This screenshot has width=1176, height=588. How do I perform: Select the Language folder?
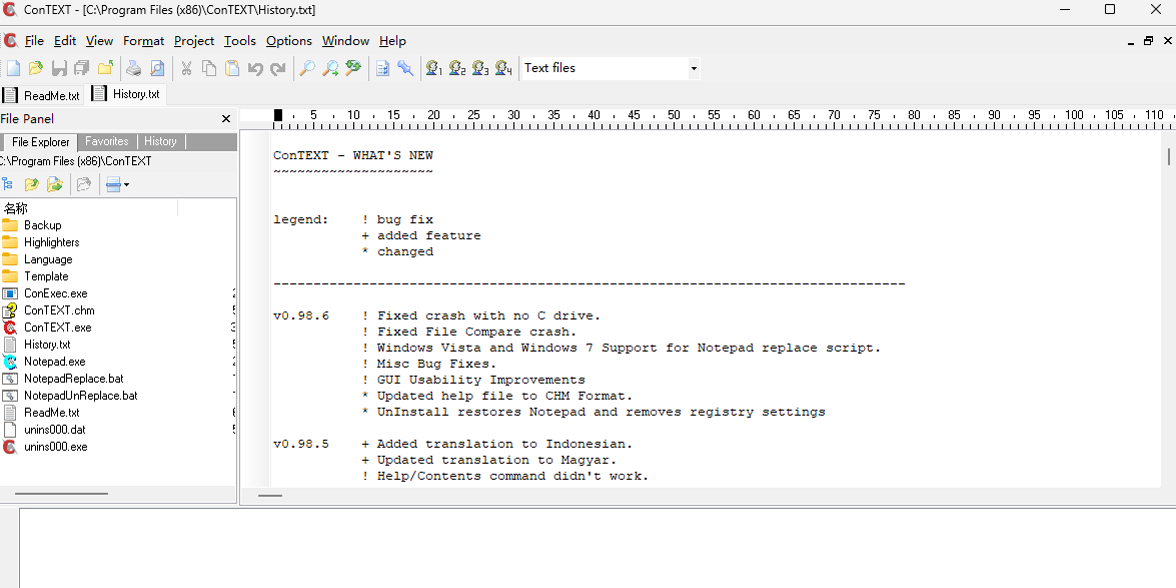click(48, 260)
